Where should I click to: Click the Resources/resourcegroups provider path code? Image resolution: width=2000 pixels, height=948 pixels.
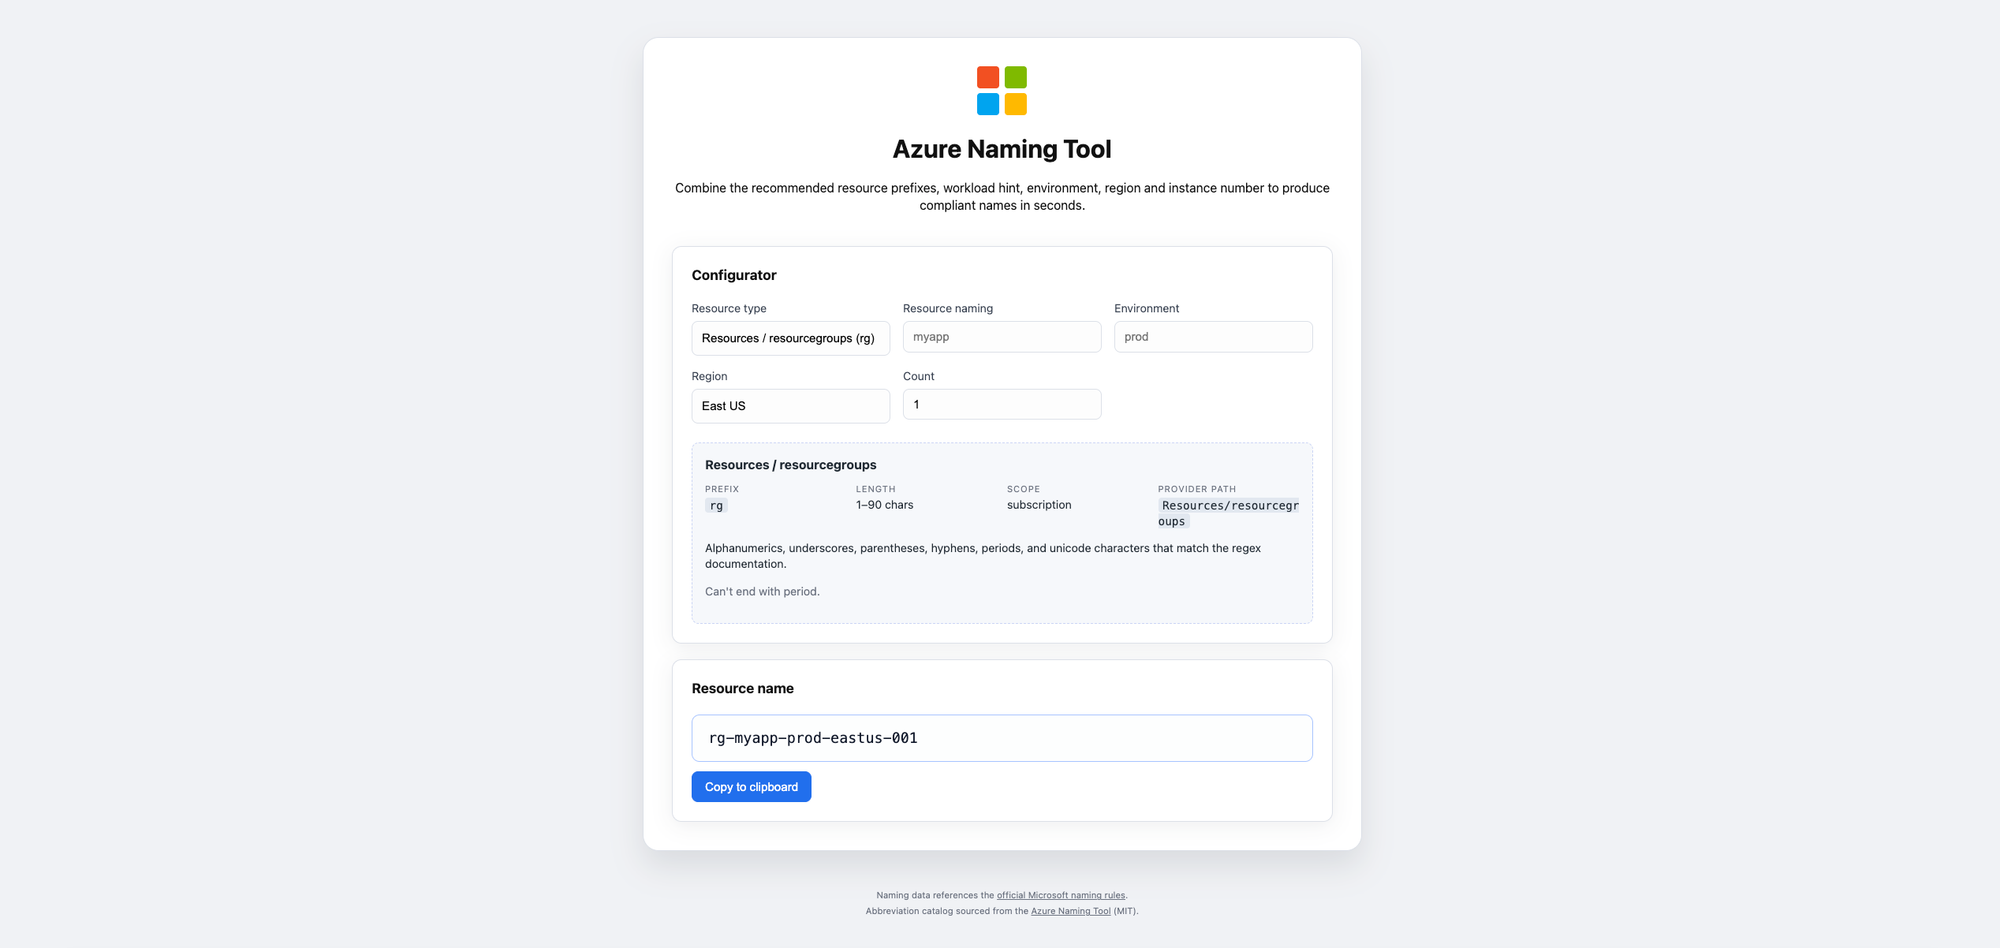pos(1229,513)
